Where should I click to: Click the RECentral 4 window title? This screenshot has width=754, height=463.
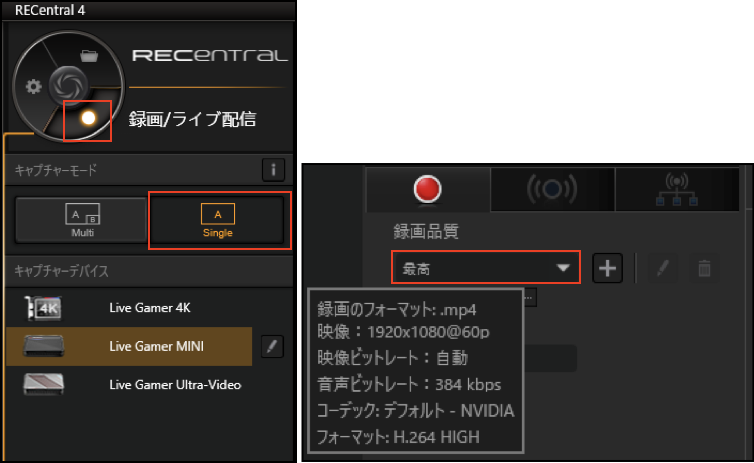click(50, 10)
